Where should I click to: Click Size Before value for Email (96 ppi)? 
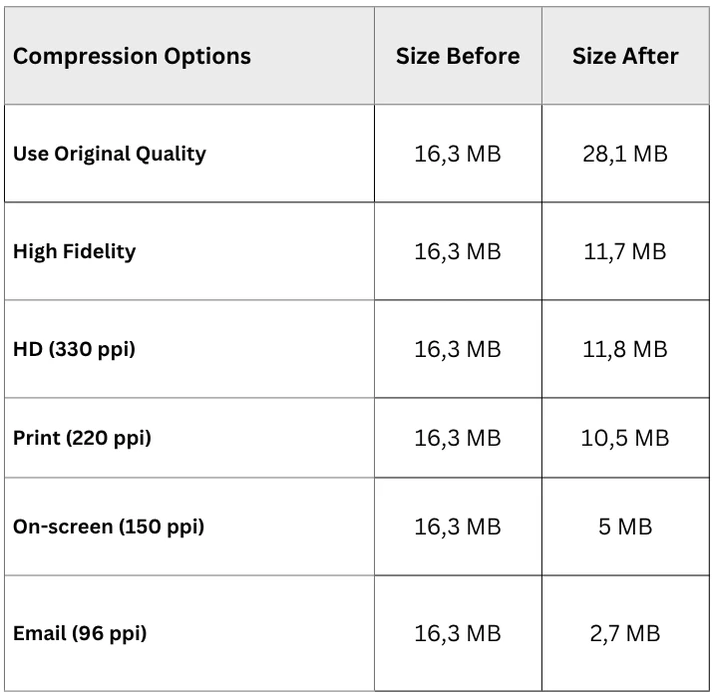coord(458,633)
